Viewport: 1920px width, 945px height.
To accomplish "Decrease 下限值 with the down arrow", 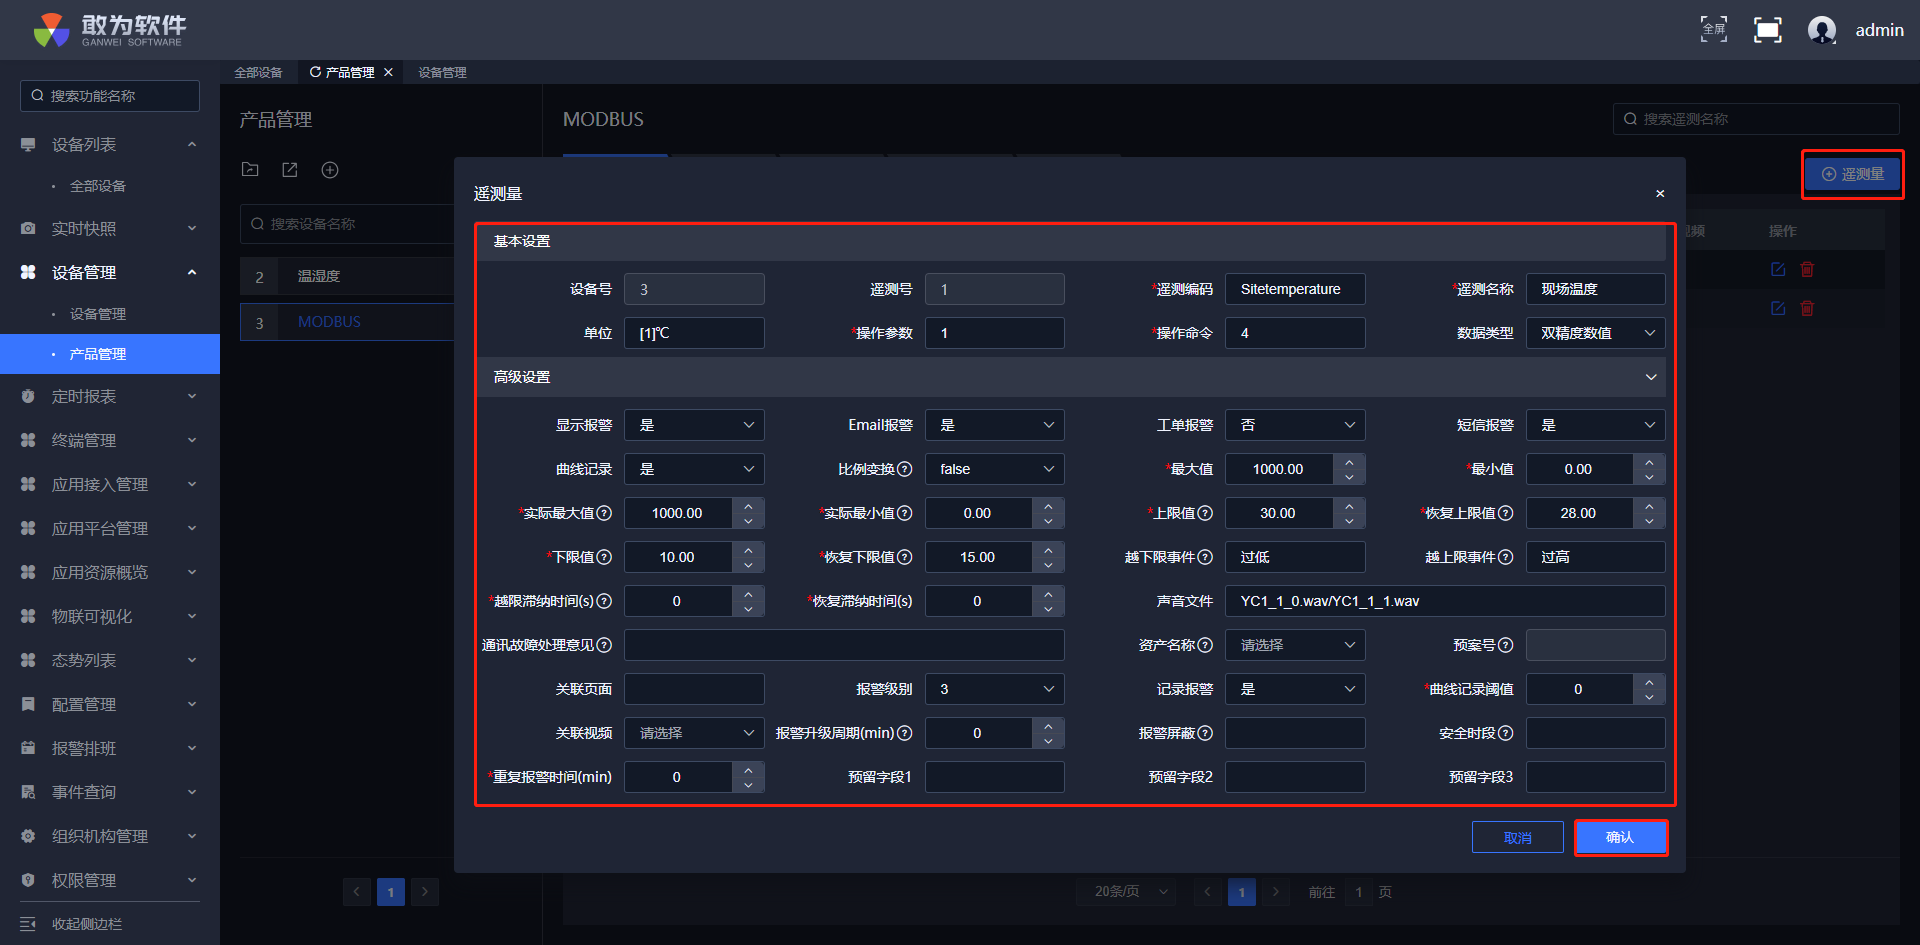I will (748, 566).
